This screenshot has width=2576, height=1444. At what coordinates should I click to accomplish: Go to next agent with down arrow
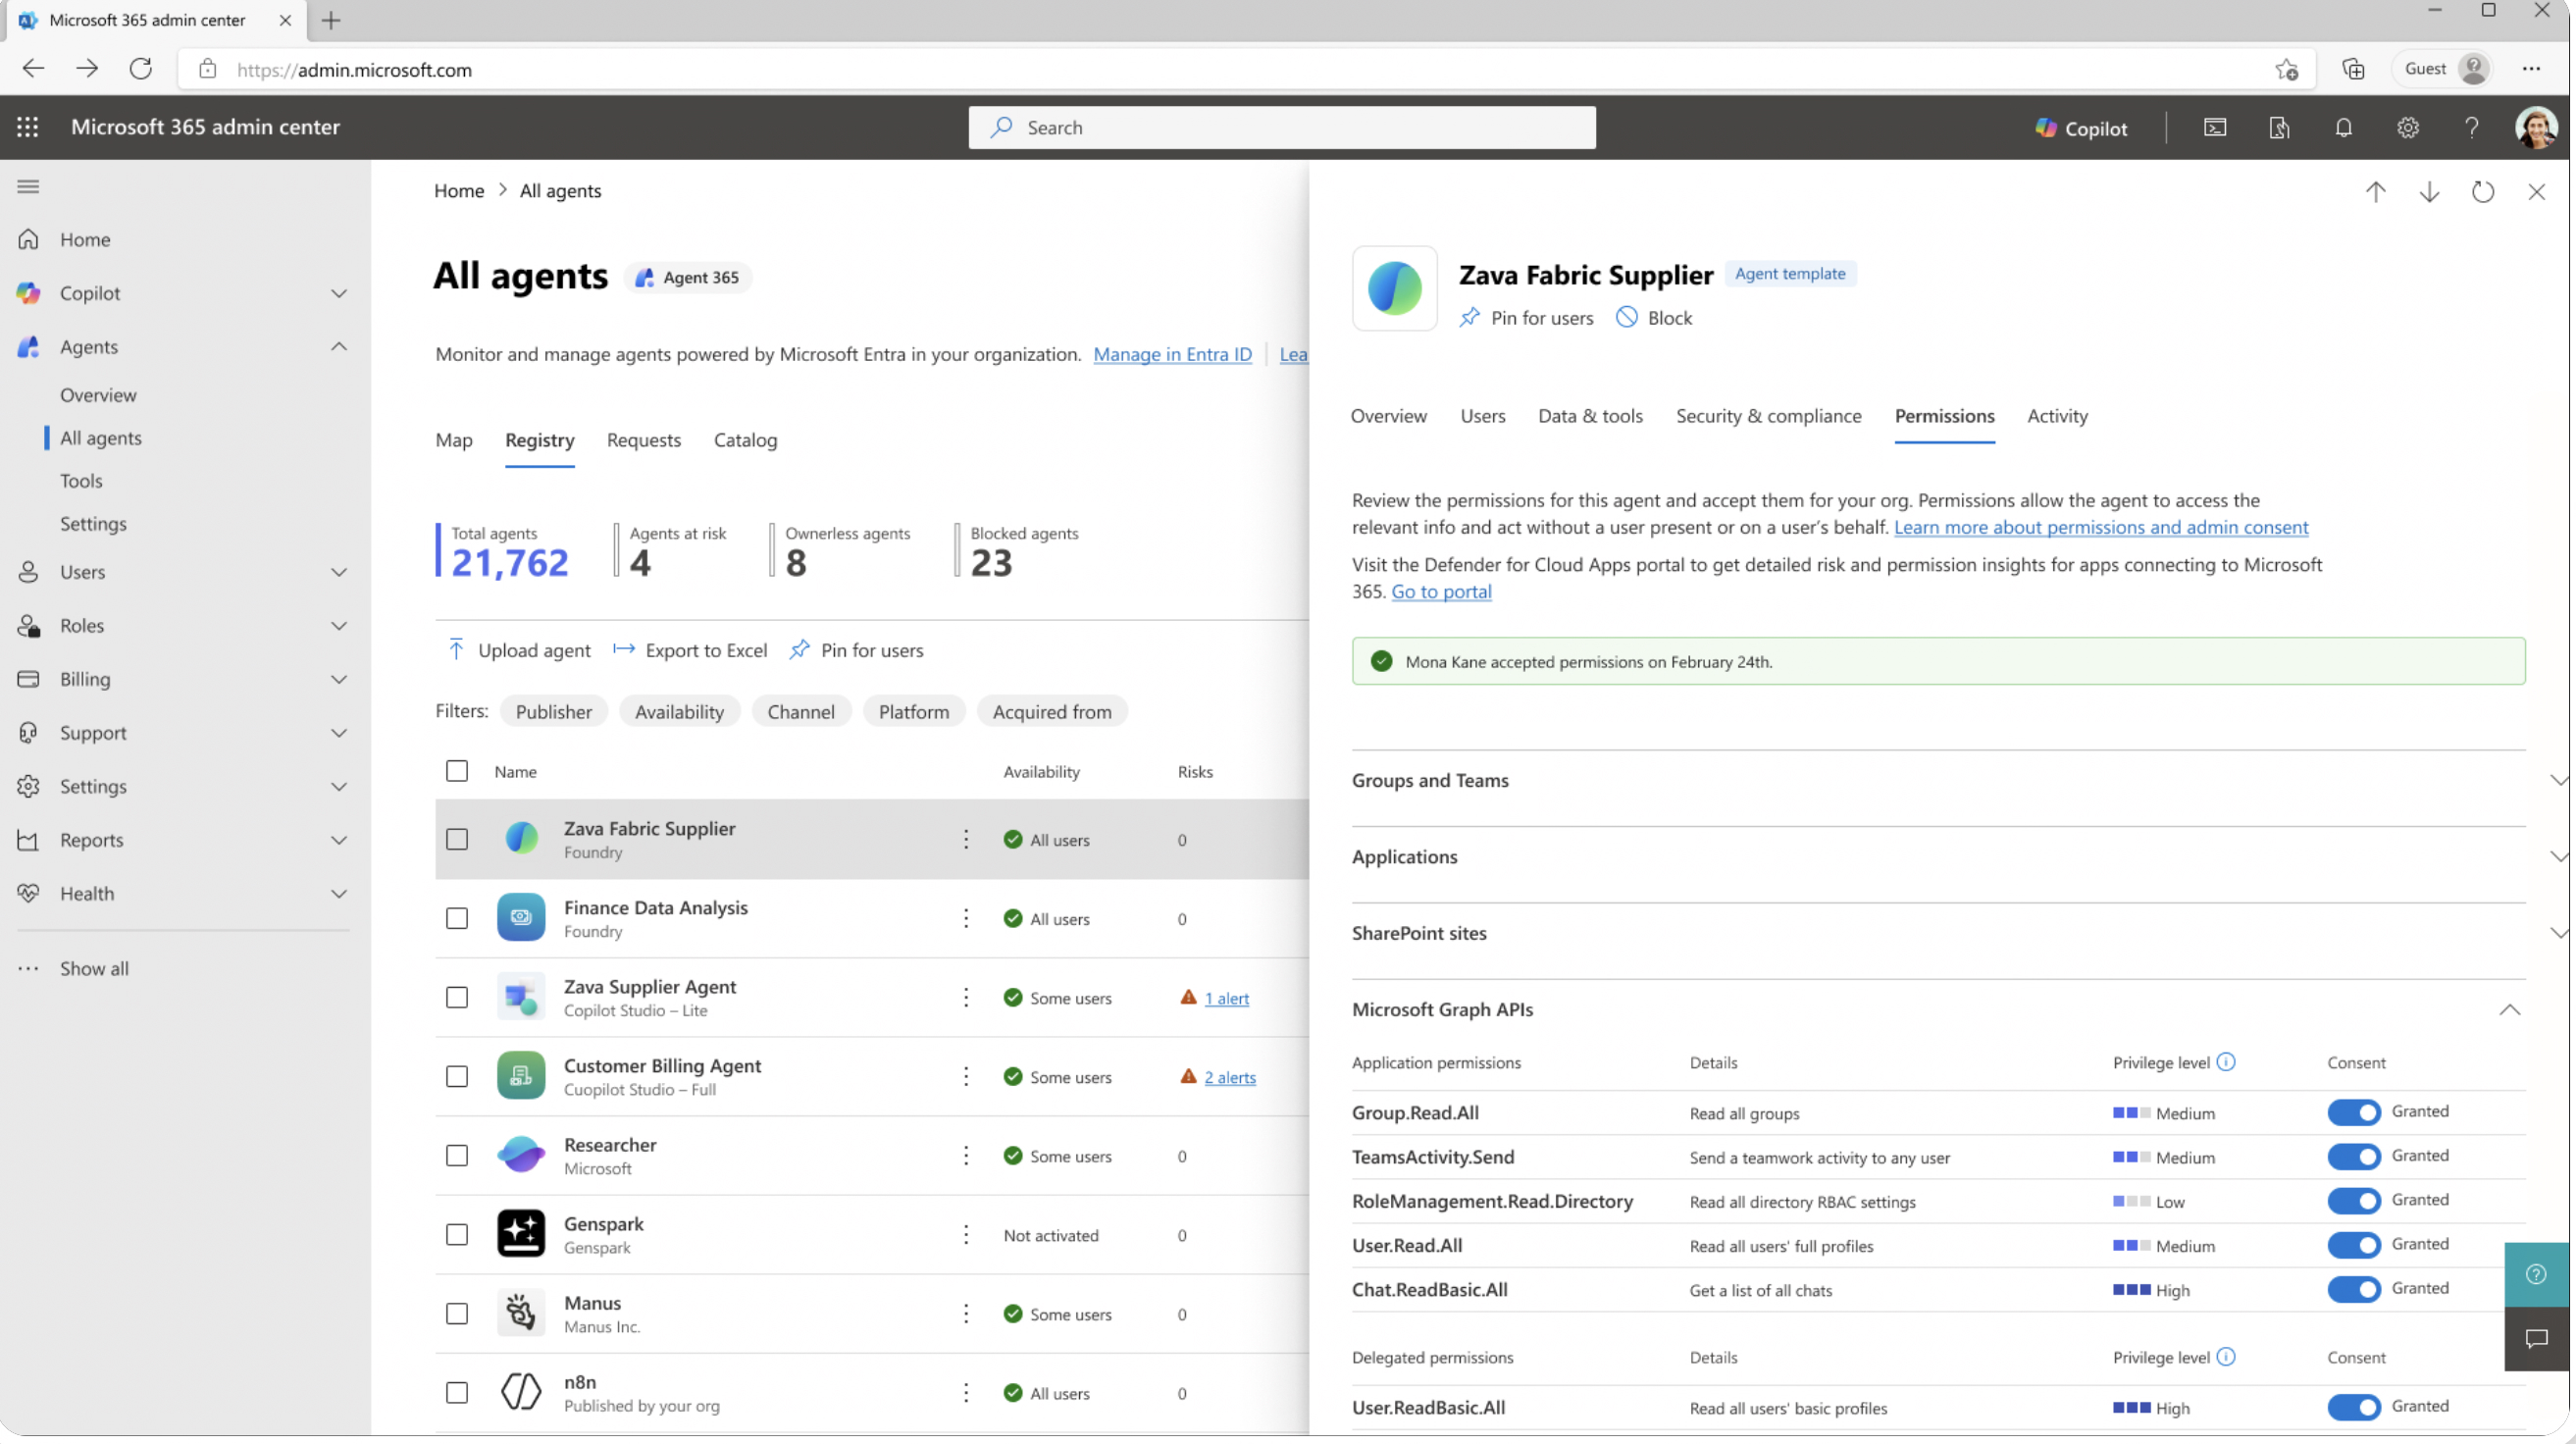[x=2429, y=191]
